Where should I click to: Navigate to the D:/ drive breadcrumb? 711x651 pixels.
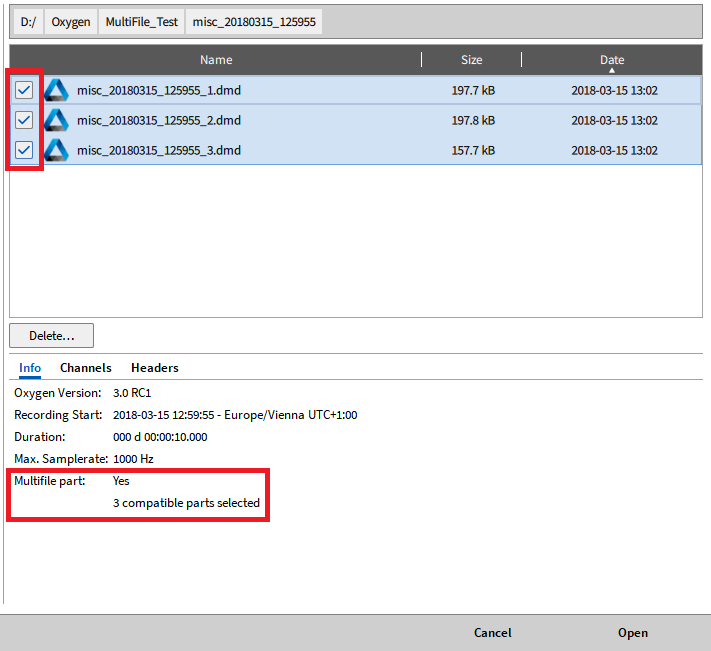pos(27,22)
